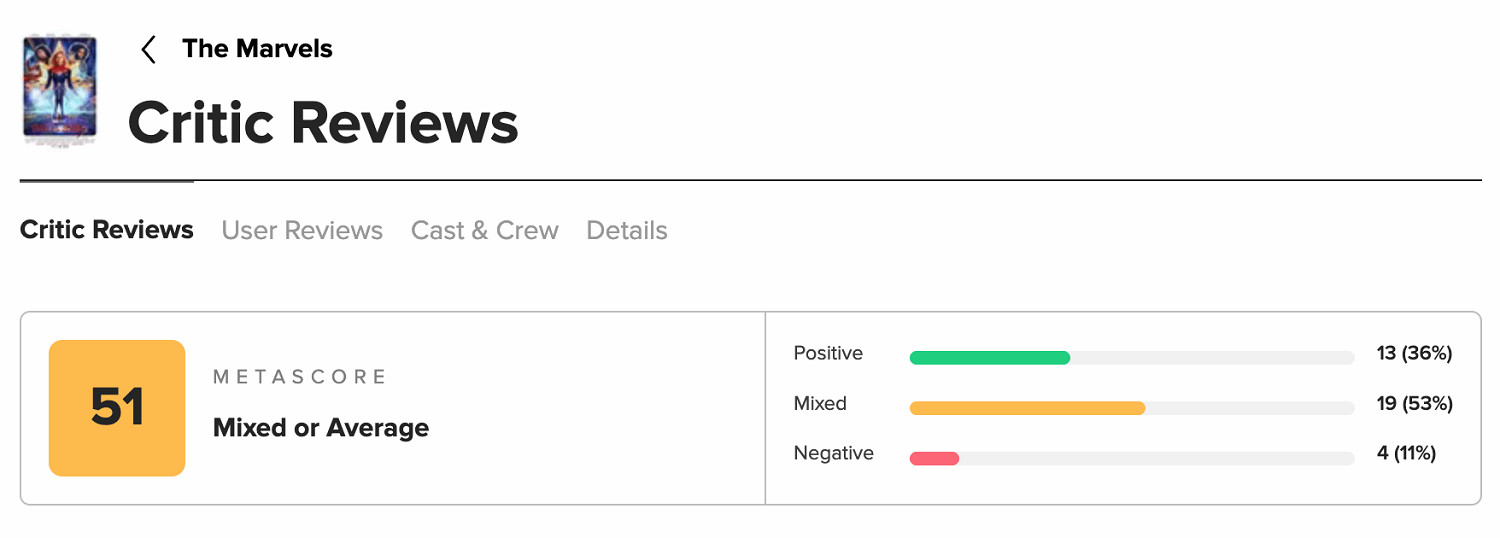This screenshot has width=1500, height=538.
Task: Show the Details tab
Action: pos(627,231)
